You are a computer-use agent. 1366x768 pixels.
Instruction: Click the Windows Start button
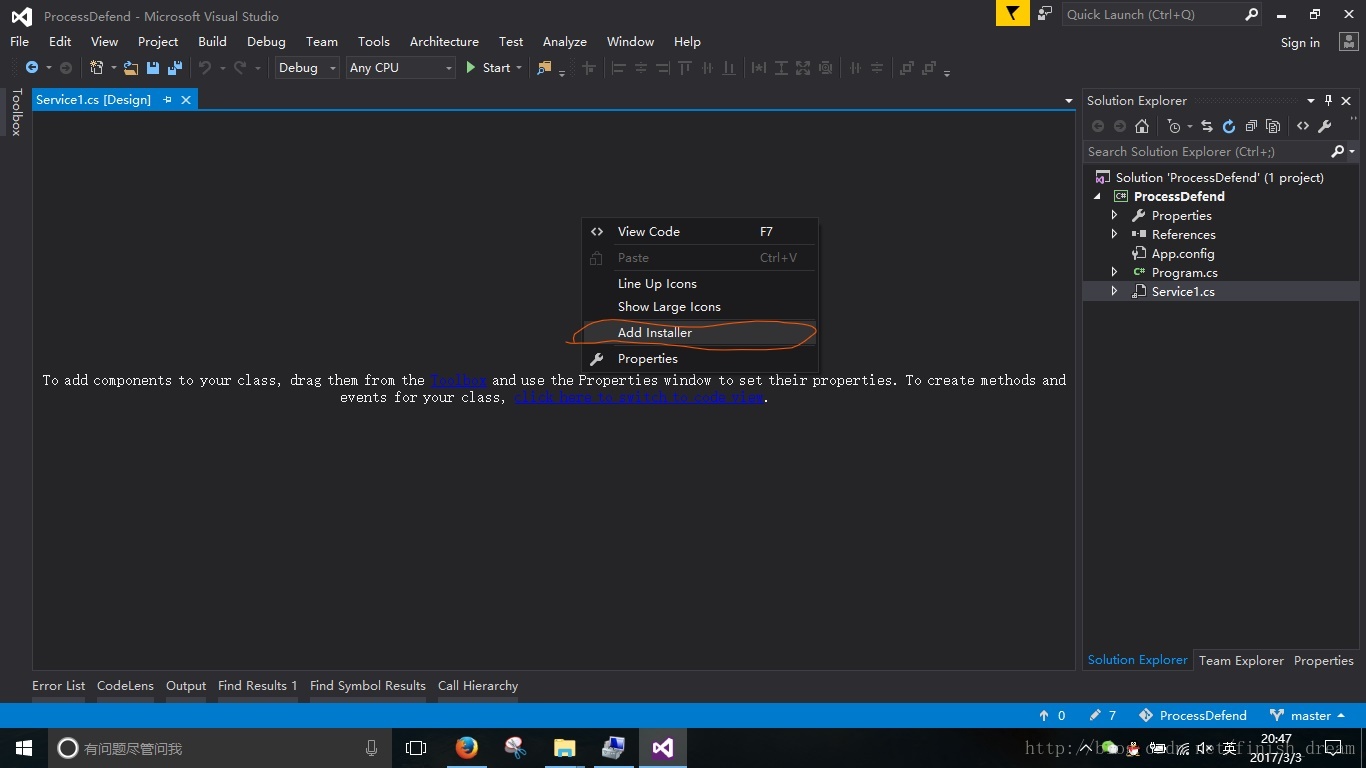coord(24,747)
